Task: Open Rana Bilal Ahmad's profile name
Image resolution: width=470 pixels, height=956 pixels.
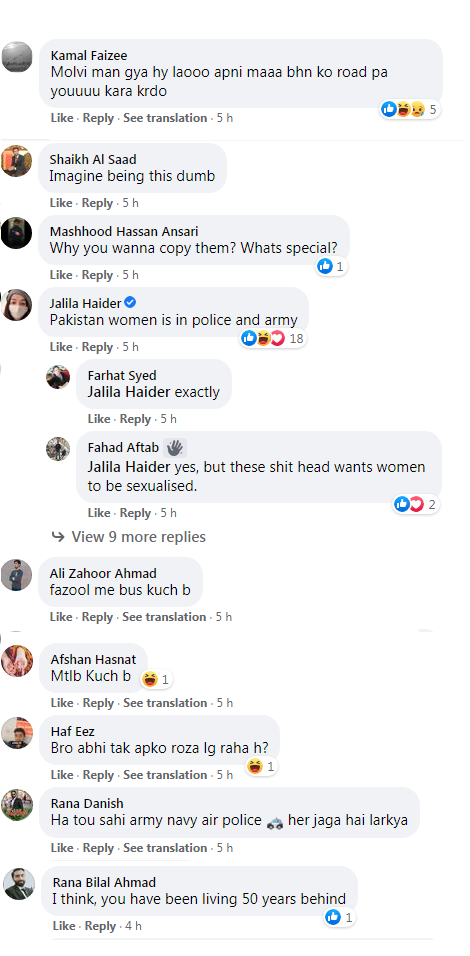Action: pos(104,882)
